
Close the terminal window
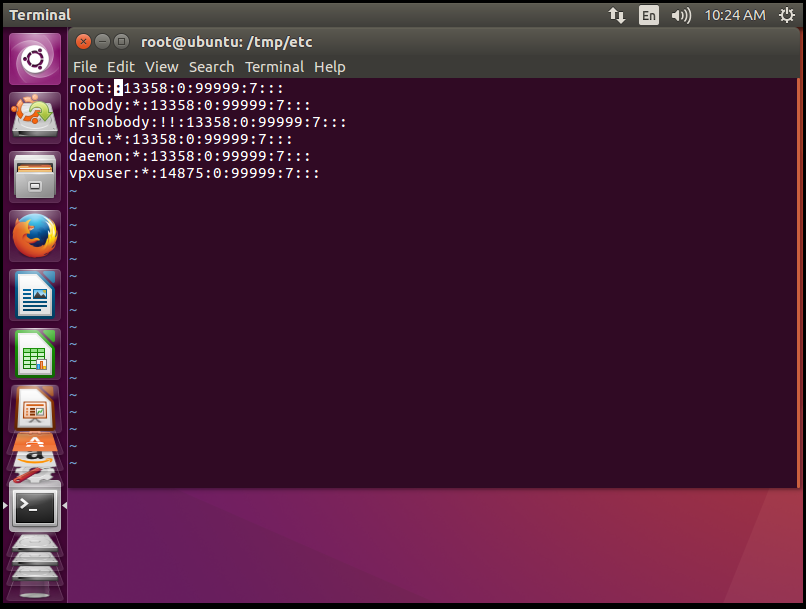(83, 41)
